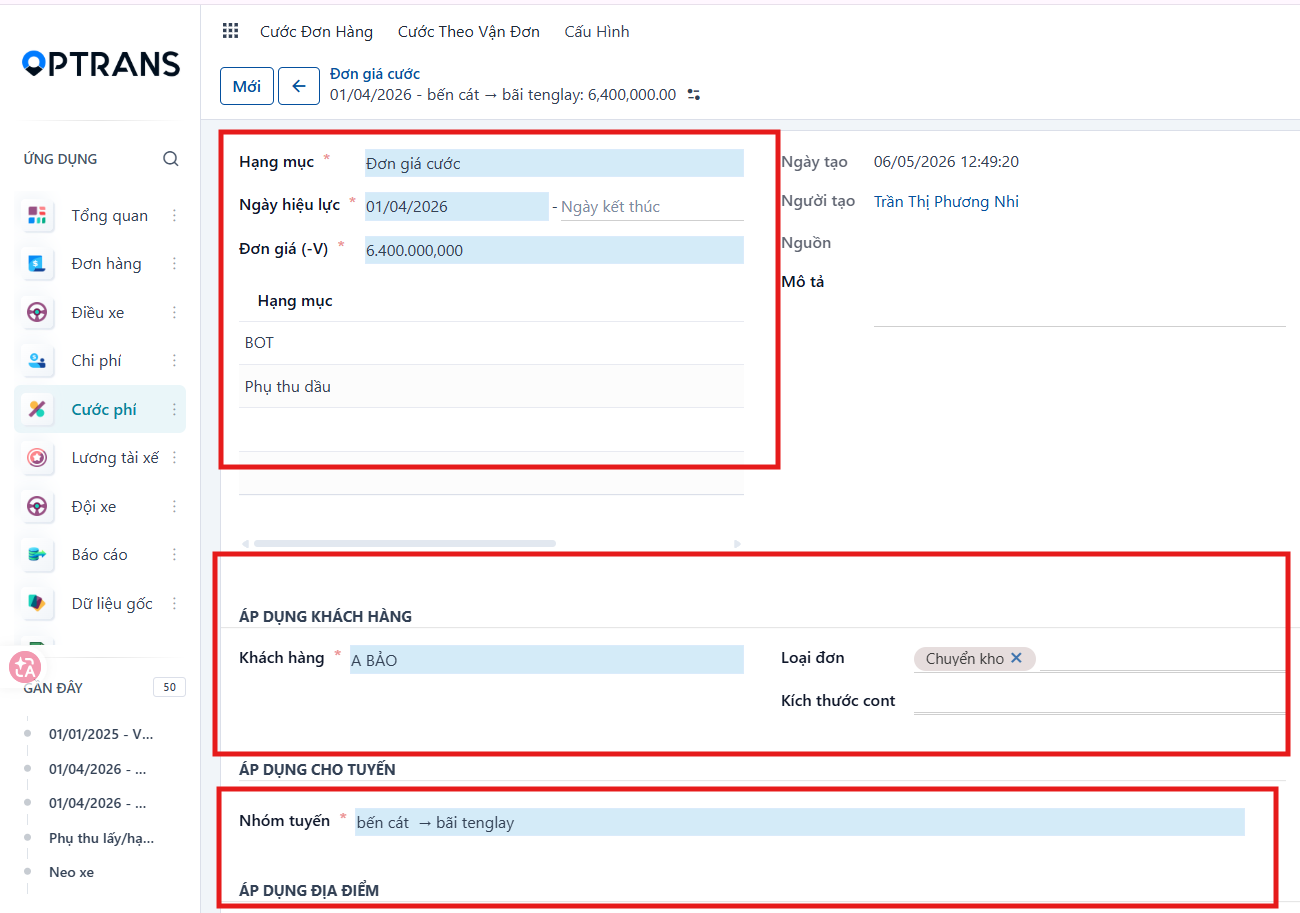Focus the Ngày kết thúc date field
1300x913 pixels.
(x=652, y=207)
